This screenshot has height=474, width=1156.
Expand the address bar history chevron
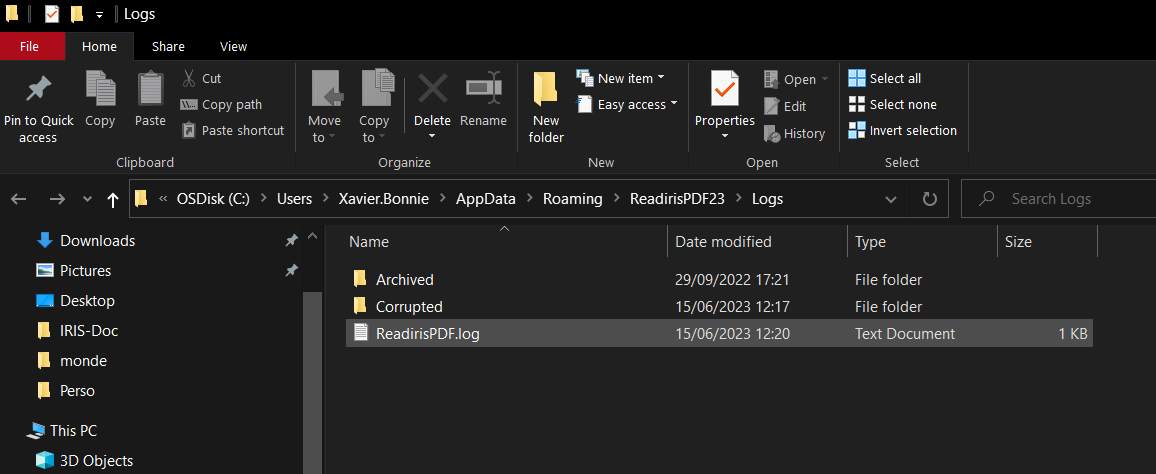coord(891,199)
